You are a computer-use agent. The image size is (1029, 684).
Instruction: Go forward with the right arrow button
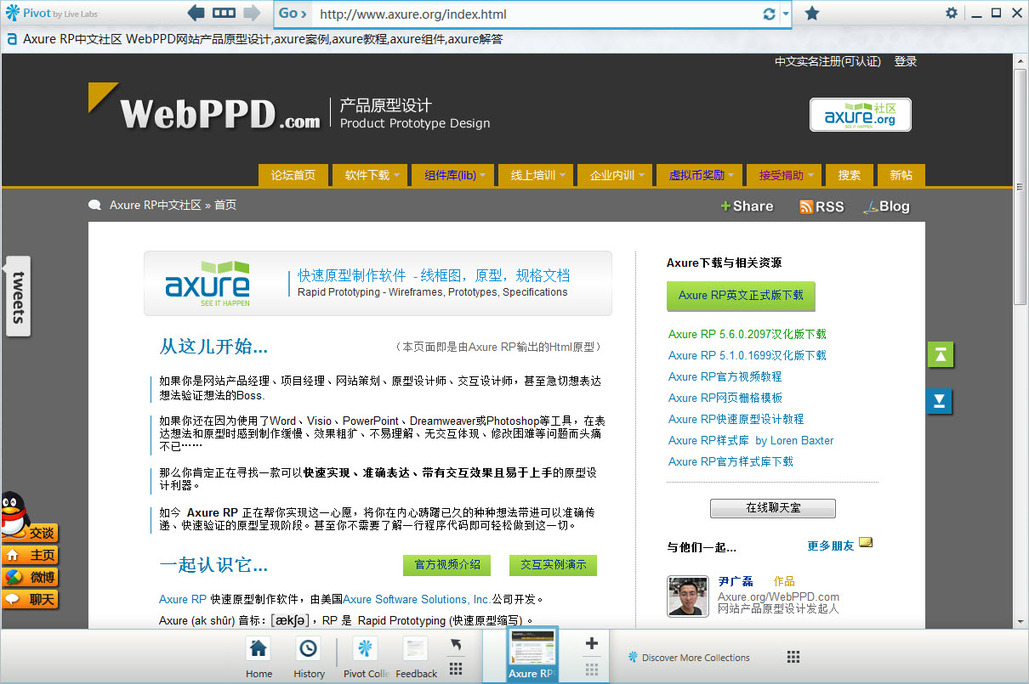click(252, 12)
